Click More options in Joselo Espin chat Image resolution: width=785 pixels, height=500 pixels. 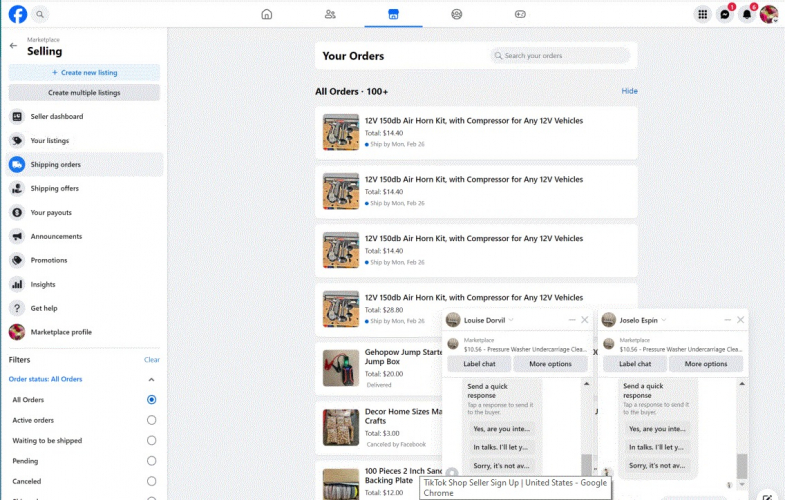[x=706, y=364]
